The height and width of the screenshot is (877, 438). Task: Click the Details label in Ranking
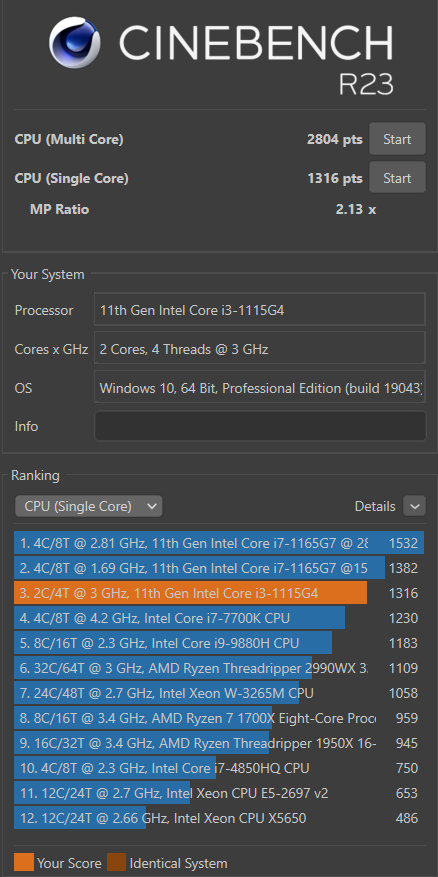[x=375, y=507]
